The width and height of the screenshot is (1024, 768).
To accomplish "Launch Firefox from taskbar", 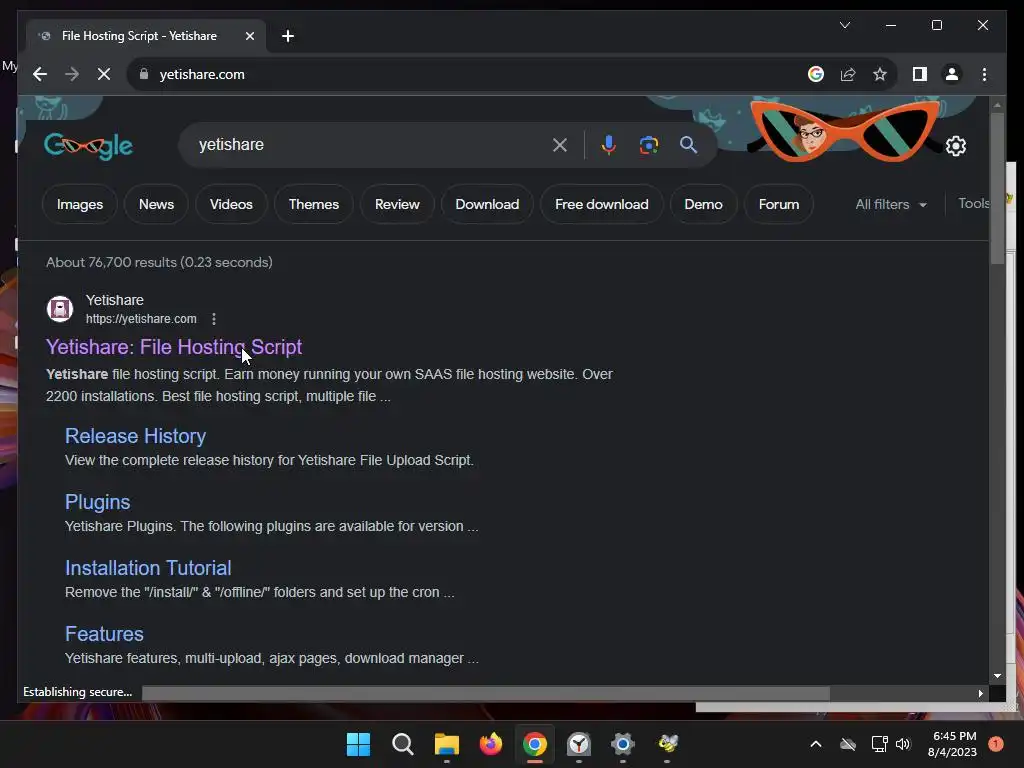I will point(490,744).
